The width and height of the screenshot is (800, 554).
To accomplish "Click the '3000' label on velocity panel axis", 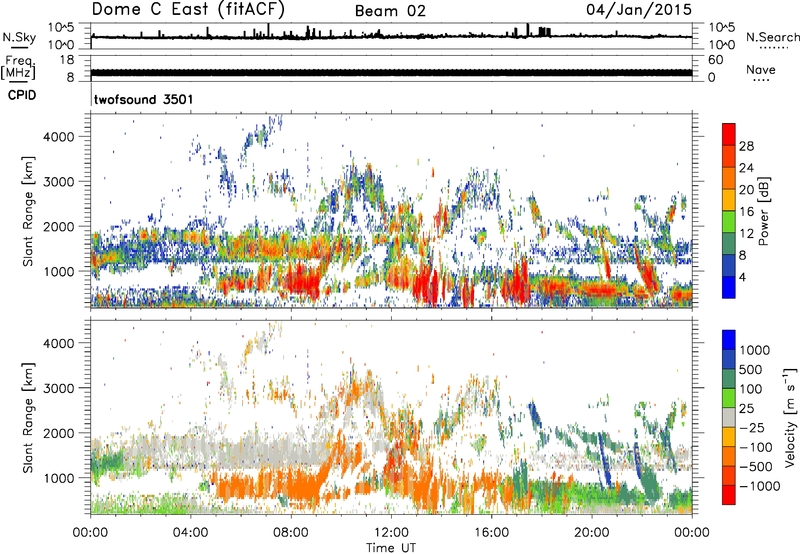I will pyautogui.click(x=58, y=388).
